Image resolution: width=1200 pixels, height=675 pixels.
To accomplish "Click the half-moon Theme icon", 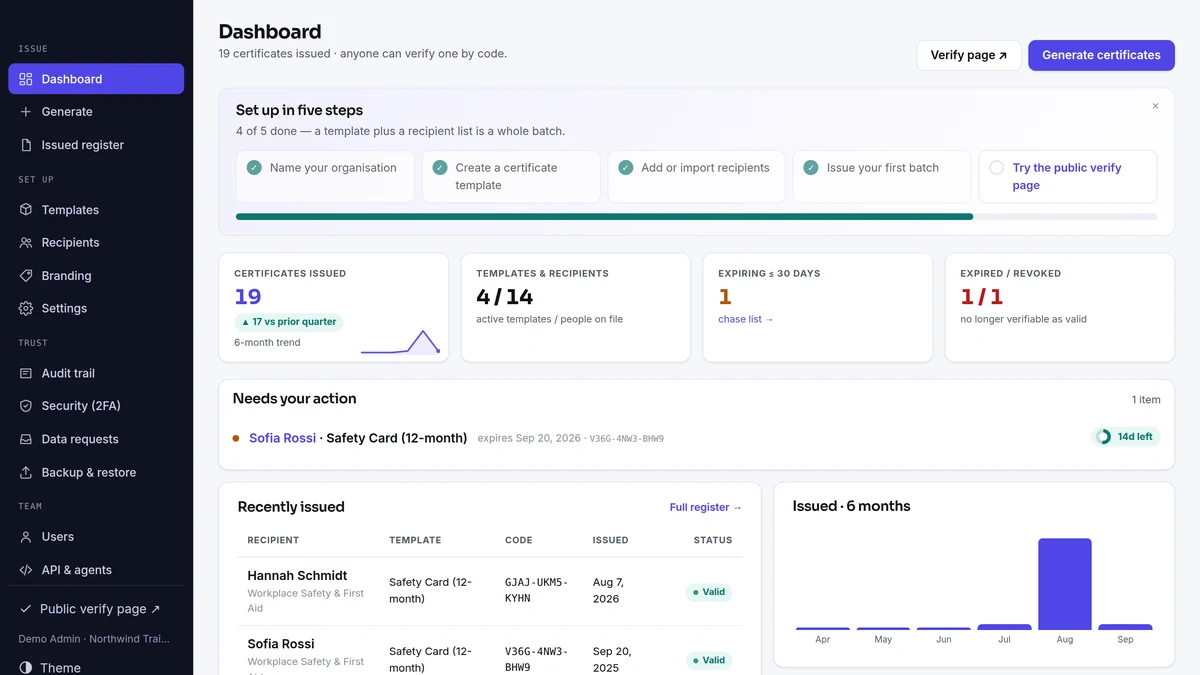I will 26,667.
